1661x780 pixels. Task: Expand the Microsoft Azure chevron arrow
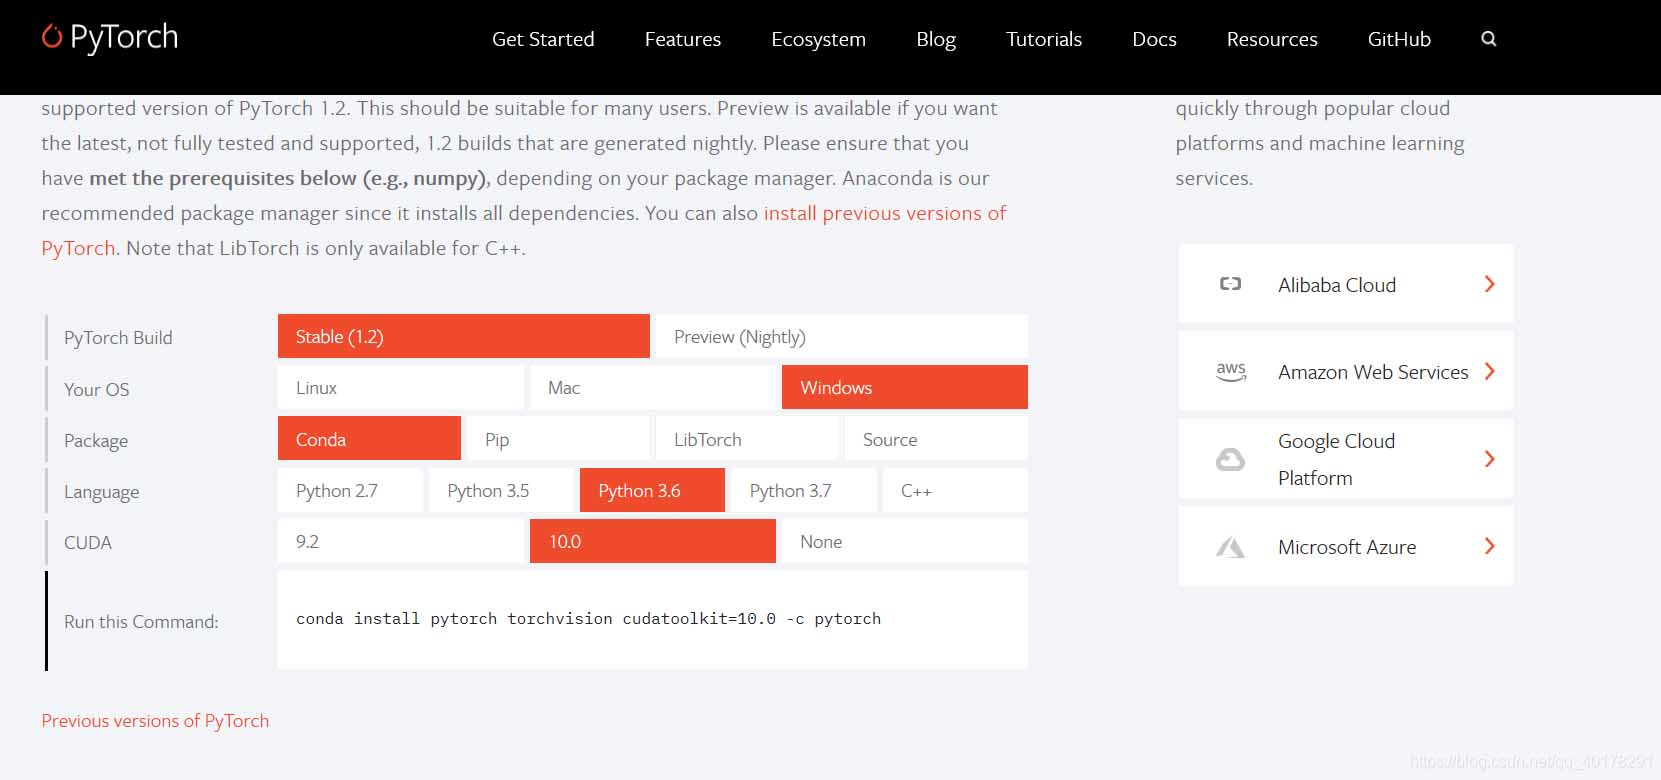tap(1489, 546)
